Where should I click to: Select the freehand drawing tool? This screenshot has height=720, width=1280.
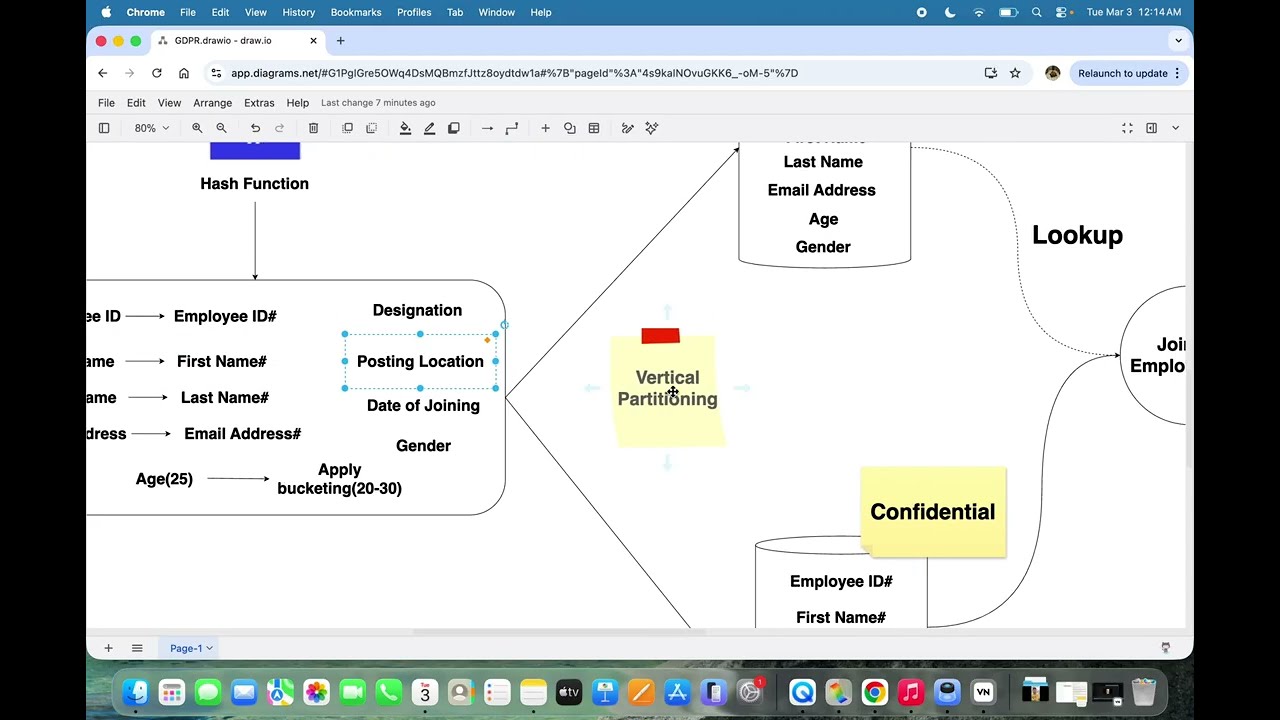[x=627, y=128]
